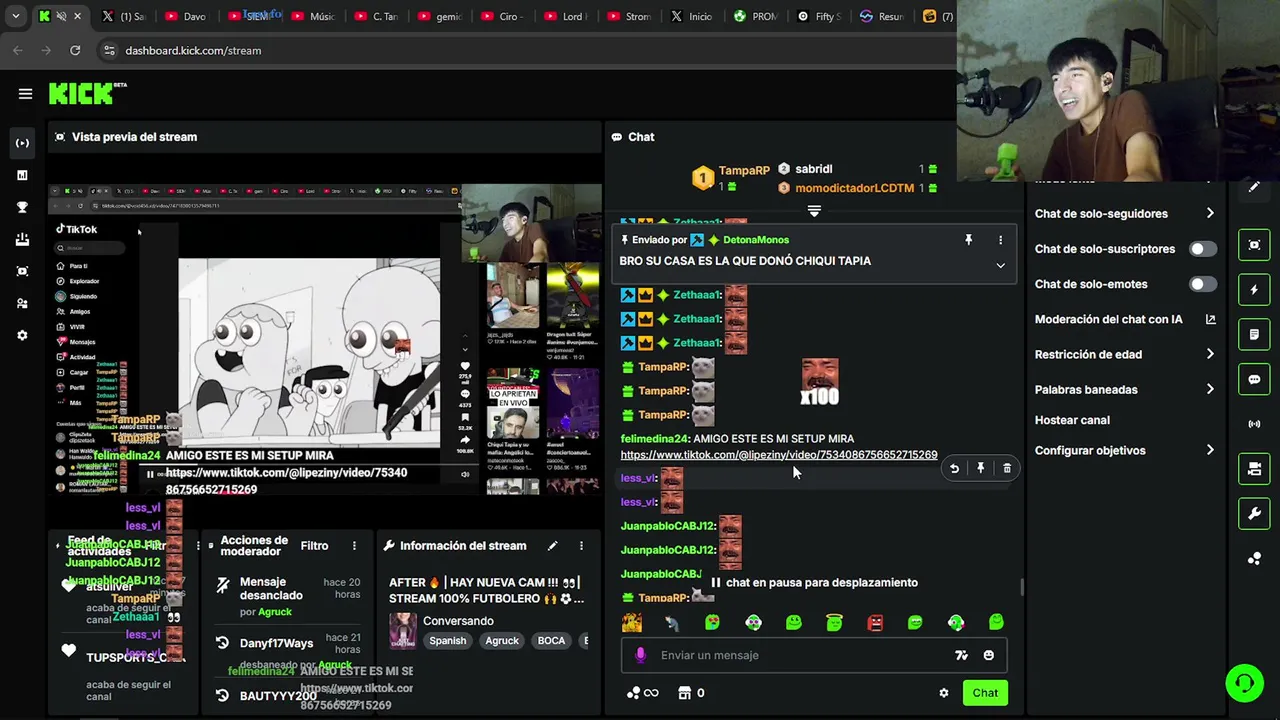1280x720 pixels.
Task: Insert the fire emote from quick row
Action: pos(631,622)
